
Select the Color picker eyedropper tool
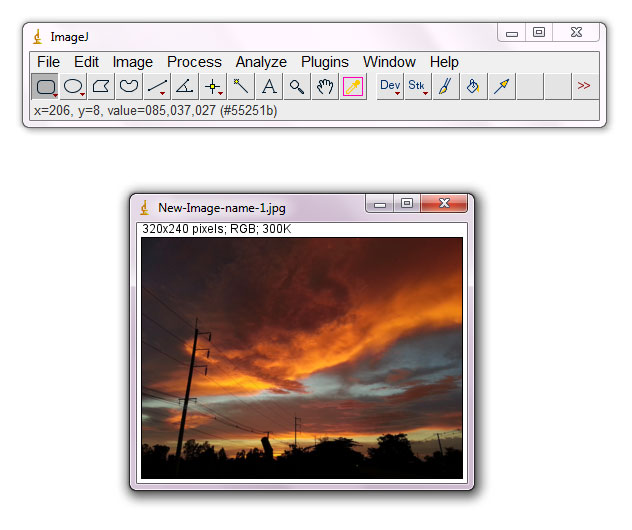pos(353,86)
